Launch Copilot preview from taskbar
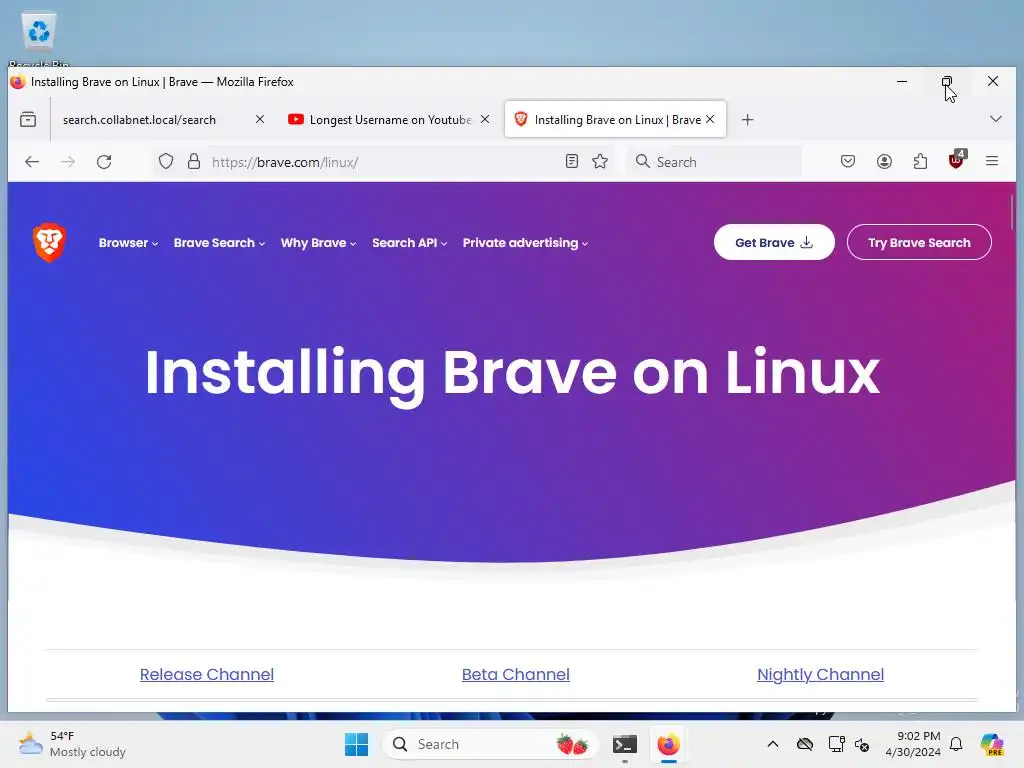 point(992,744)
